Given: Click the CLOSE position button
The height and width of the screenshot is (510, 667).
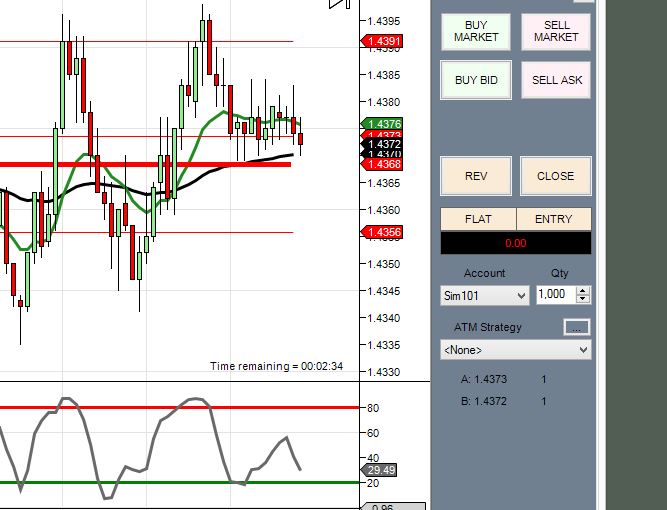Looking at the screenshot, I should pos(556,176).
